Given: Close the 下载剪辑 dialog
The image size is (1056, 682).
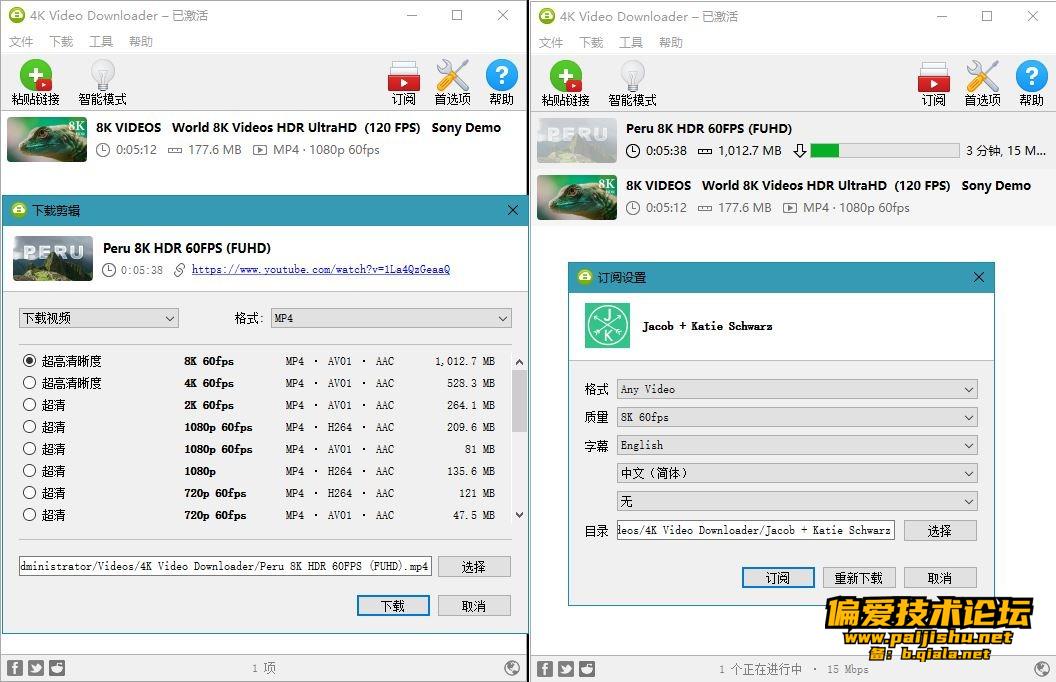Looking at the screenshot, I should [x=513, y=210].
